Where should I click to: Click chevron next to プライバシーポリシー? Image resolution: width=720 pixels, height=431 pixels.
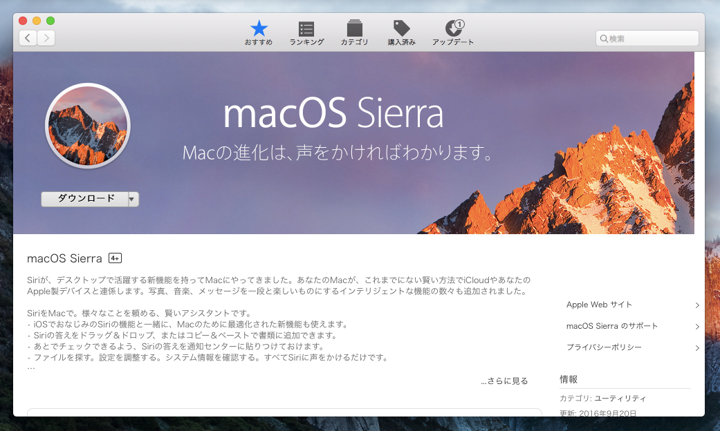coord(697,348)
